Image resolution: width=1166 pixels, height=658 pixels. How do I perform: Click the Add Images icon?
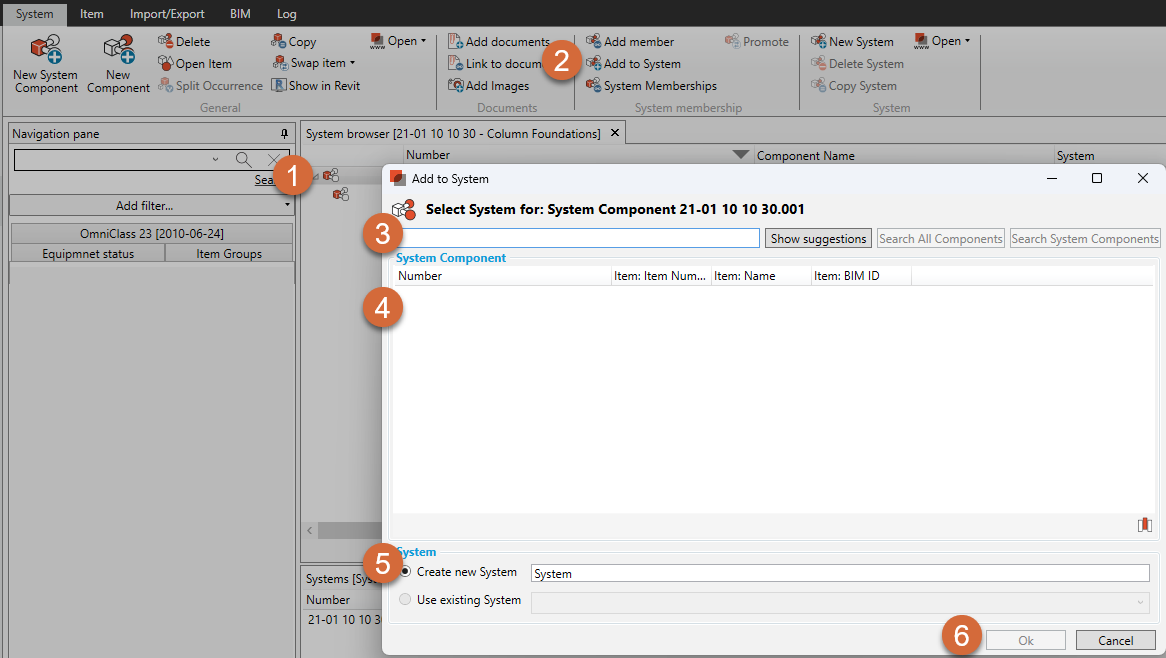pyautogui.click(x=490, y=85)
